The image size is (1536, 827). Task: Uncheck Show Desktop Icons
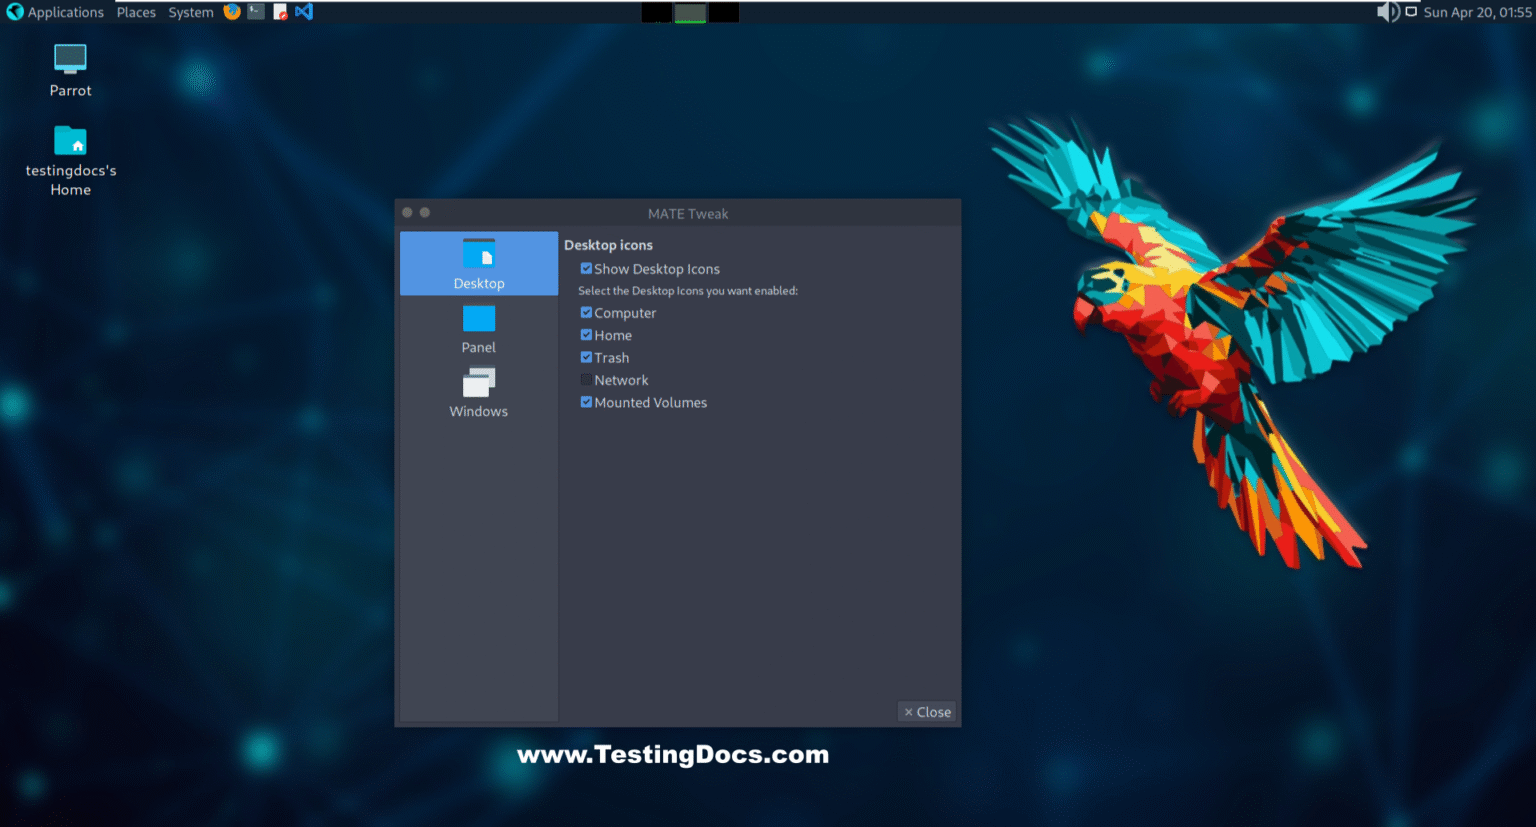click(x=586, y=268)
